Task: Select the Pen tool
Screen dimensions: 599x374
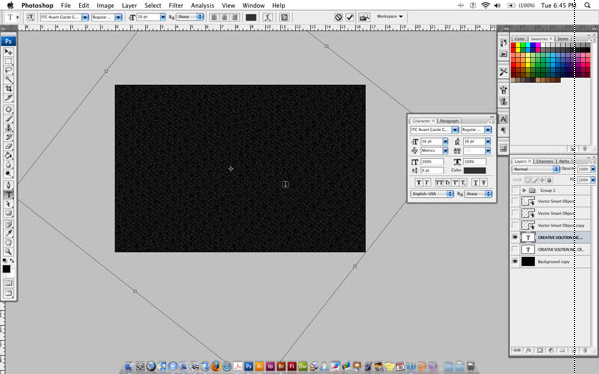Action: (x=8, y=185)
